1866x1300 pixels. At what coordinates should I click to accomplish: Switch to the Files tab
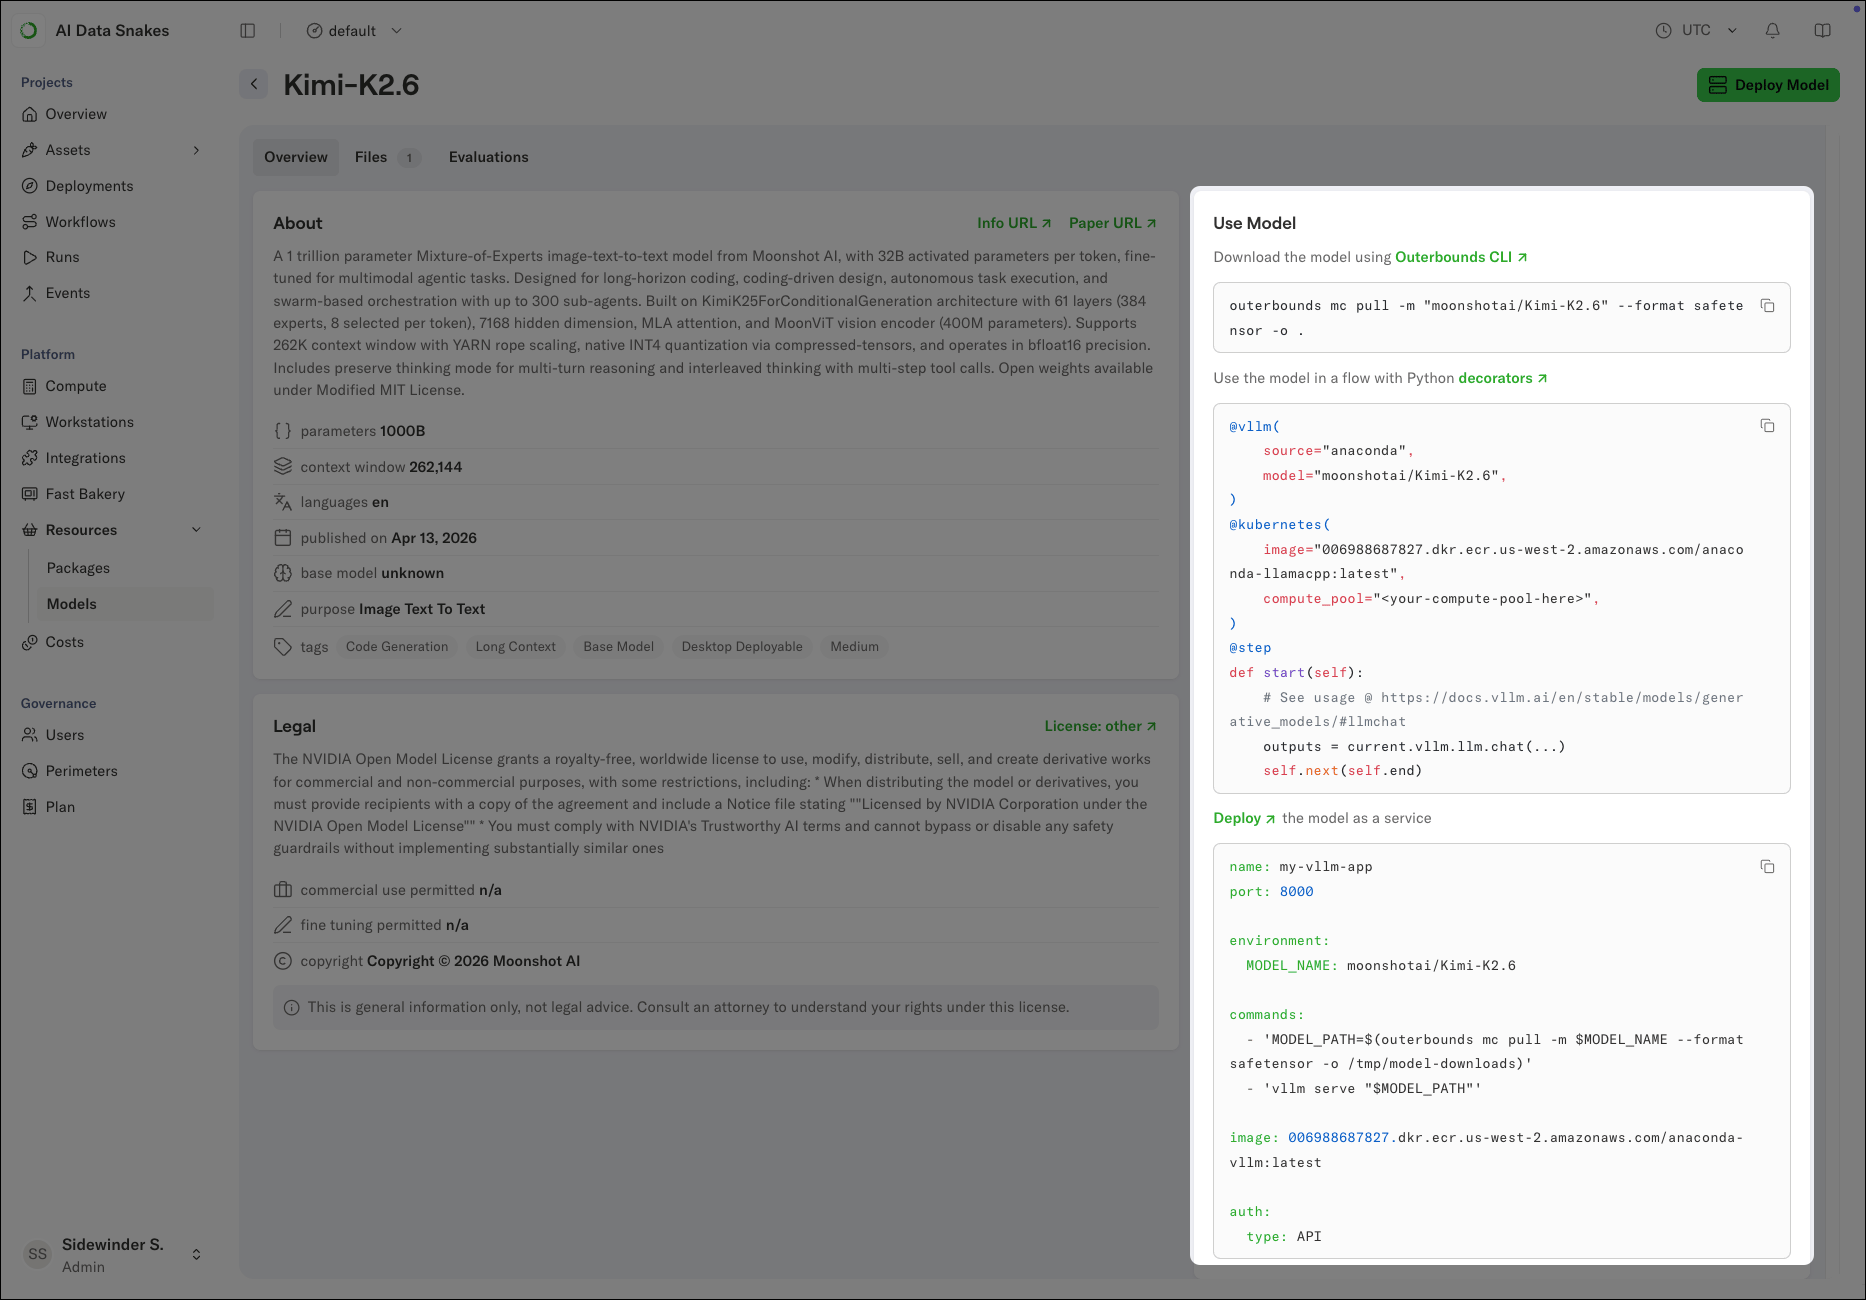click(387, 157)
